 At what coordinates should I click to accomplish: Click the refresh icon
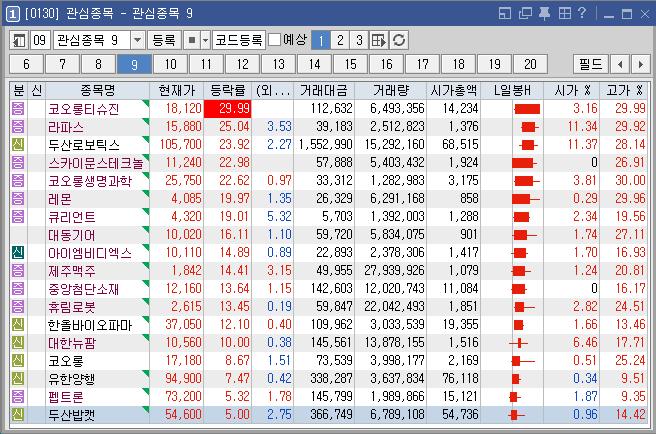(x=399, y=41)
